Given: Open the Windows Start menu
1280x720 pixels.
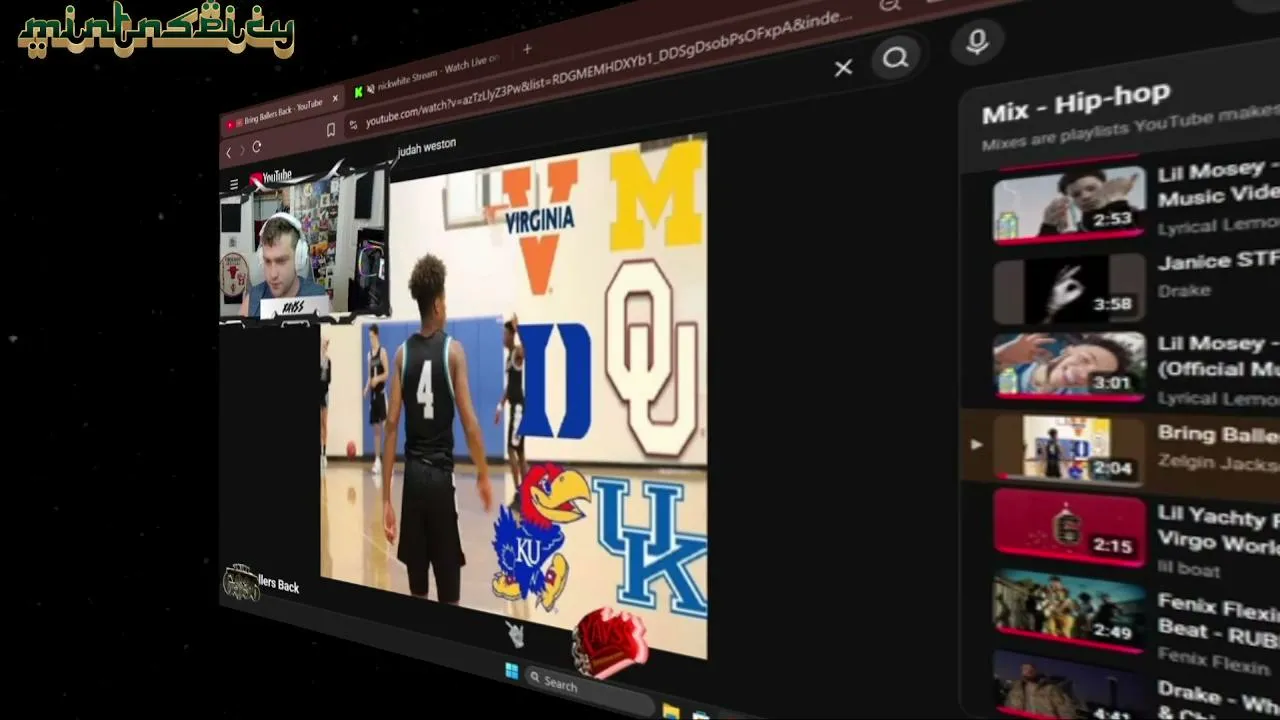Looking at the screenshot, I should [512, 670].
